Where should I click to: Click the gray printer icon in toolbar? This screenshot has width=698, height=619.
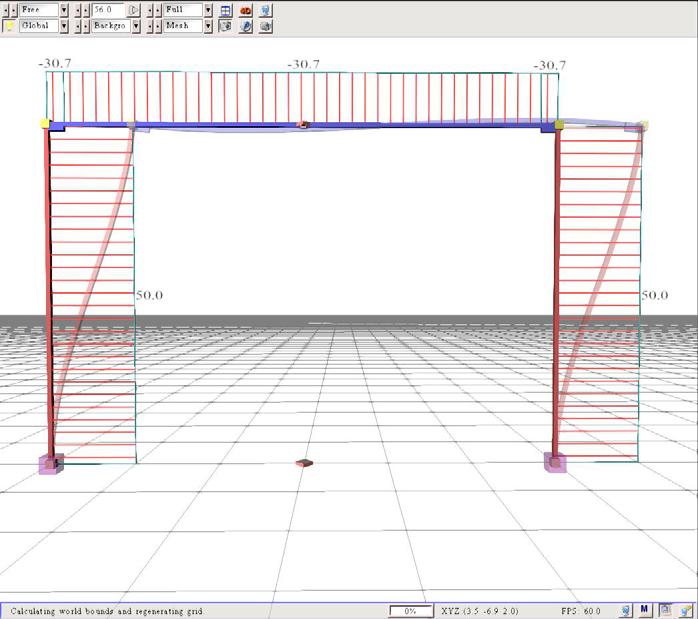click(x=265, y=26)
